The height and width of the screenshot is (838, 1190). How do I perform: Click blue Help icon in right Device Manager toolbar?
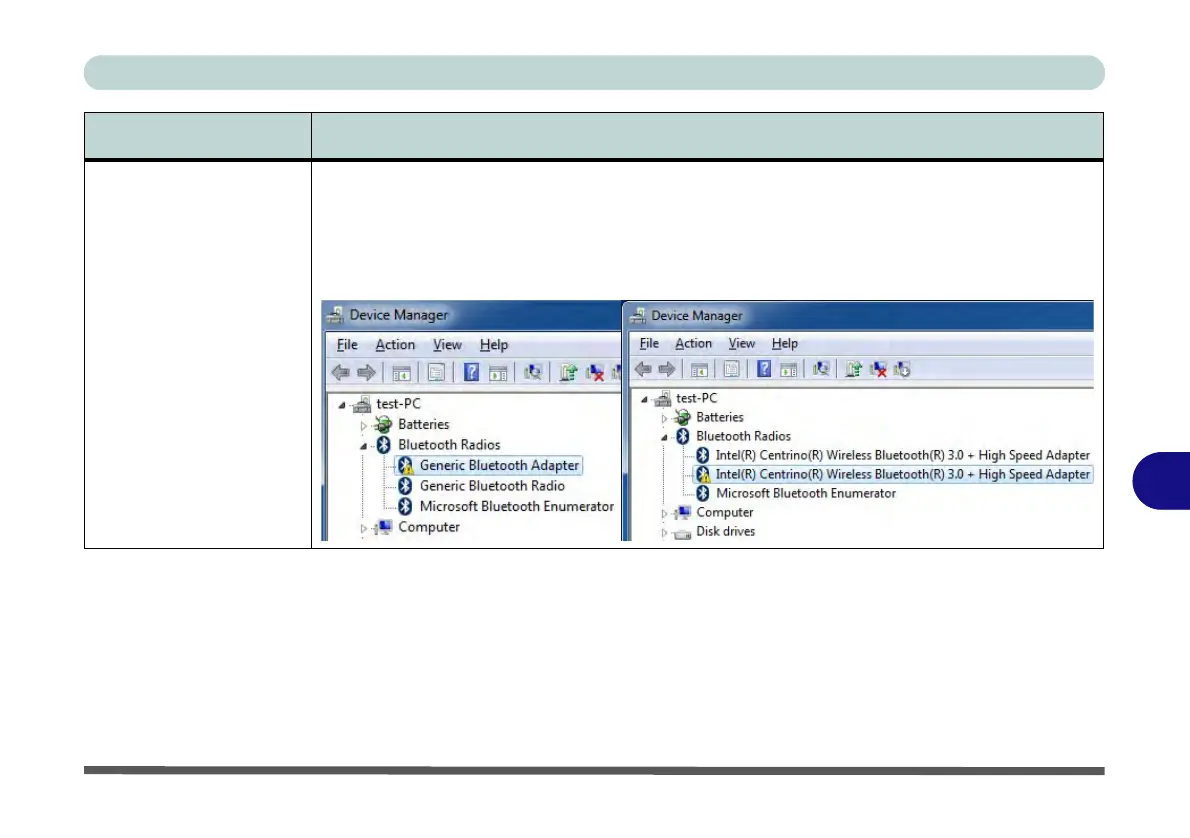(x=764, y=369)
